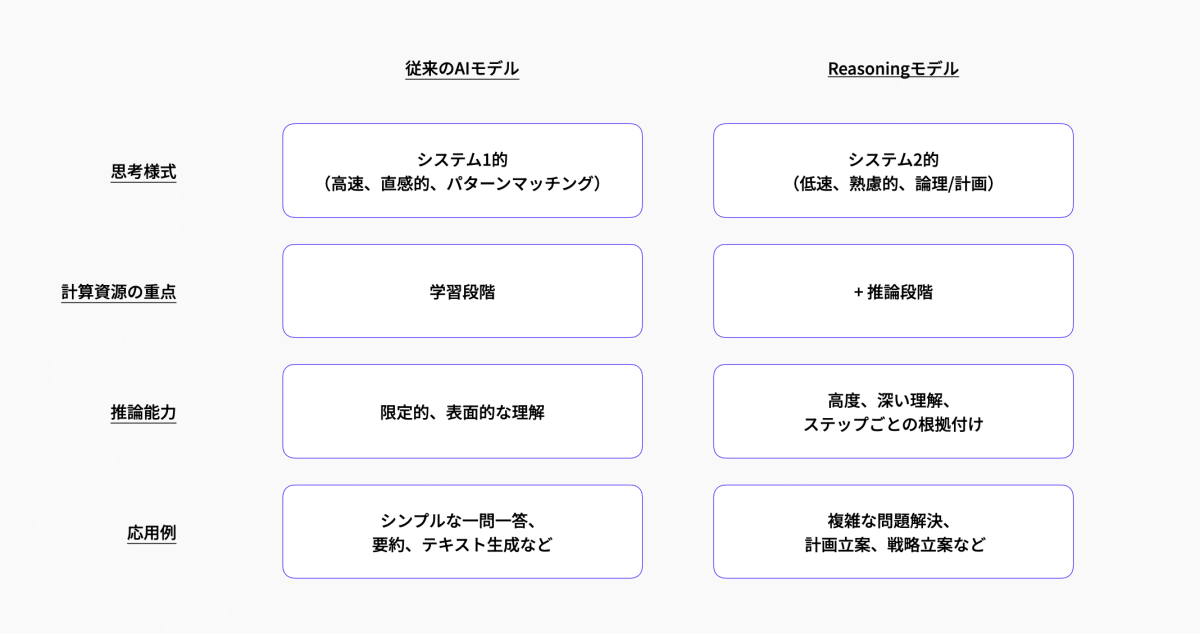Image resolution: width=1200 pixels, height=634 pixels.
Task: Click the 高速、直感的、パターンマッチング text line
Action: point(462,183)
